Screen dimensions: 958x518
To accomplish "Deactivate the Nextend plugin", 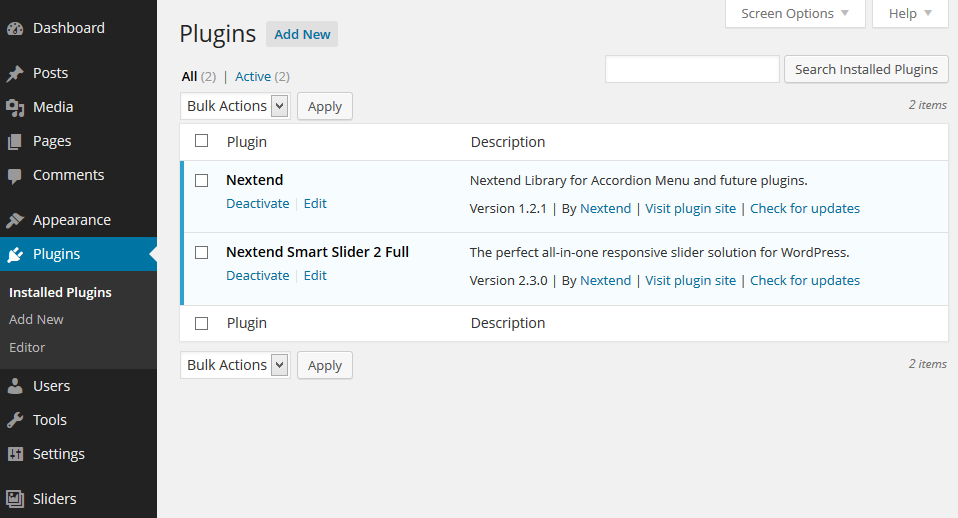I will [x=258, y=203].
